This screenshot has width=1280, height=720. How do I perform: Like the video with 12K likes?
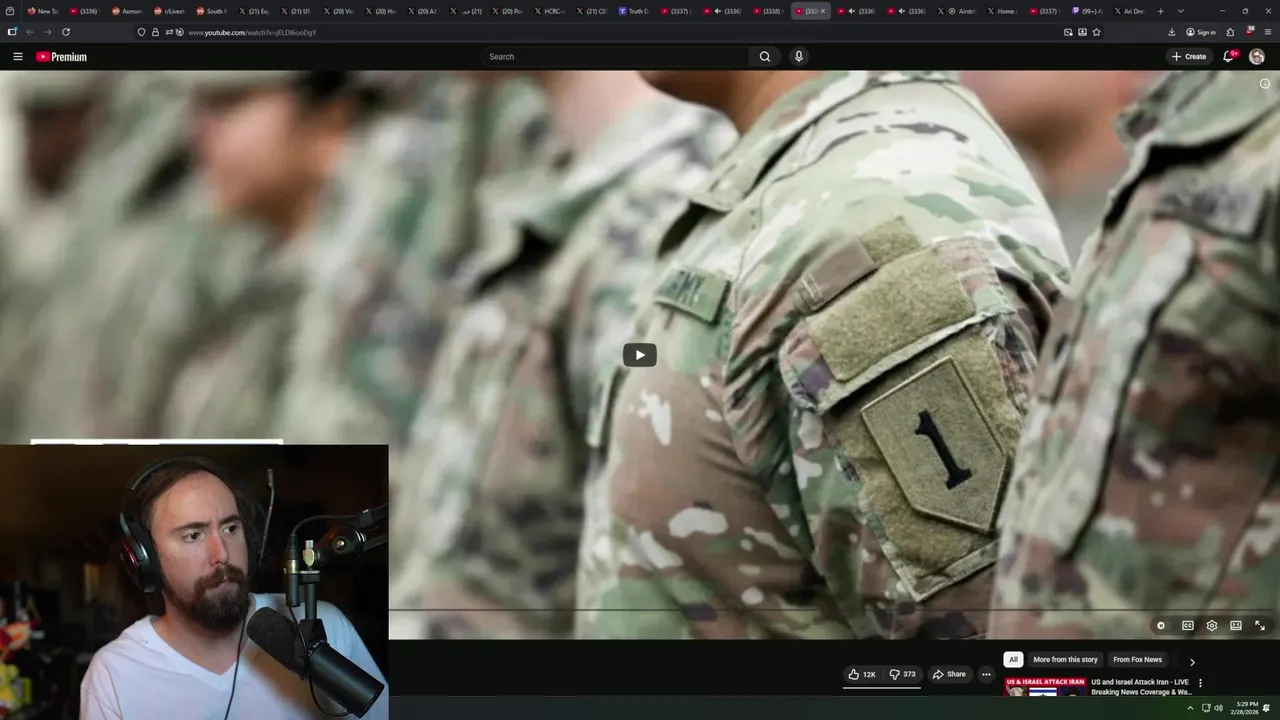point(862,674)
